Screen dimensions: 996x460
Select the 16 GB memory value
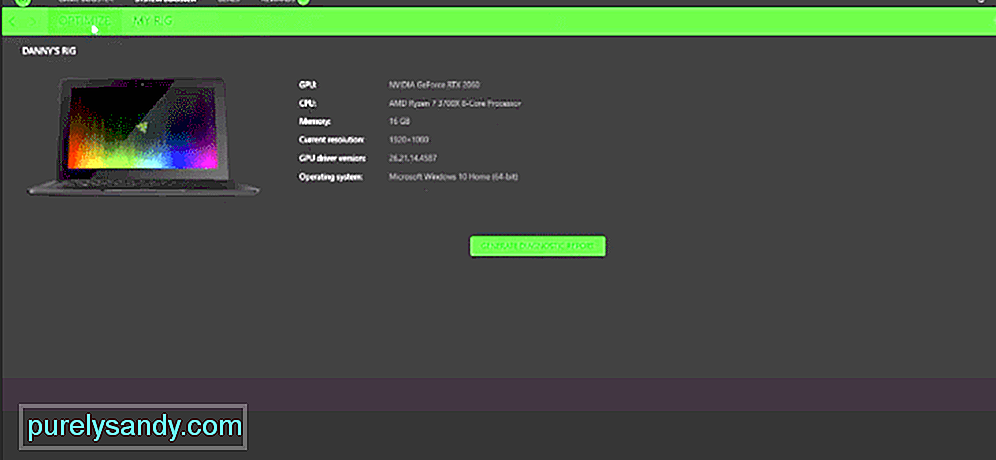pyautogui.click(x=398, y=121)
